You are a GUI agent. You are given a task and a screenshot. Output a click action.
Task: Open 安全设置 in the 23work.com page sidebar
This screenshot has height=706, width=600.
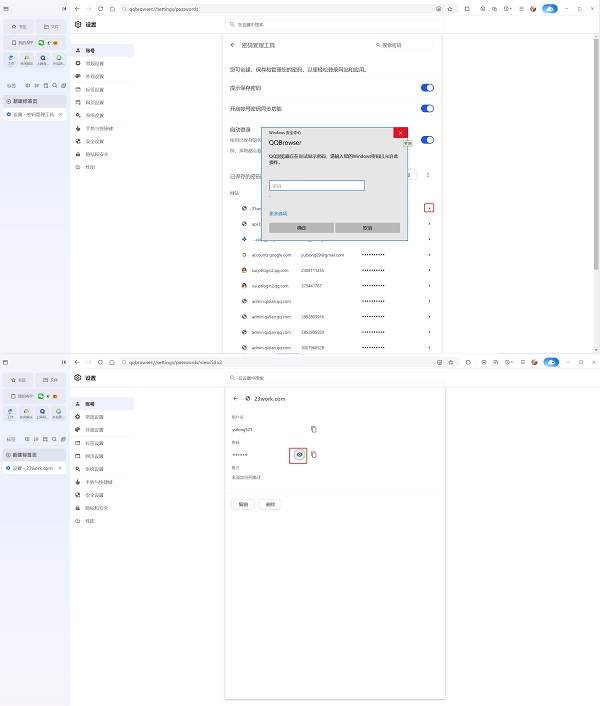pyautogui.click(x=95, y=494)
